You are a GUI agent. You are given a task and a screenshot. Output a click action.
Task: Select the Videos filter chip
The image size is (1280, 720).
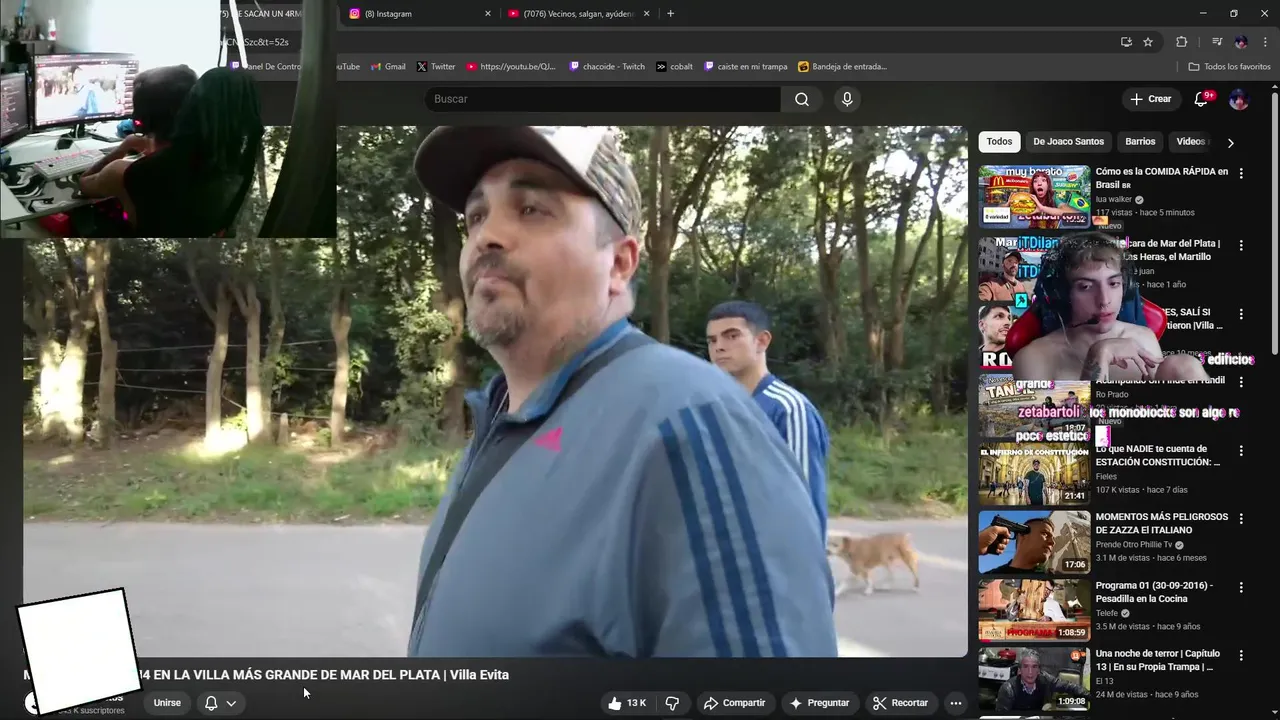(1191, 142)
